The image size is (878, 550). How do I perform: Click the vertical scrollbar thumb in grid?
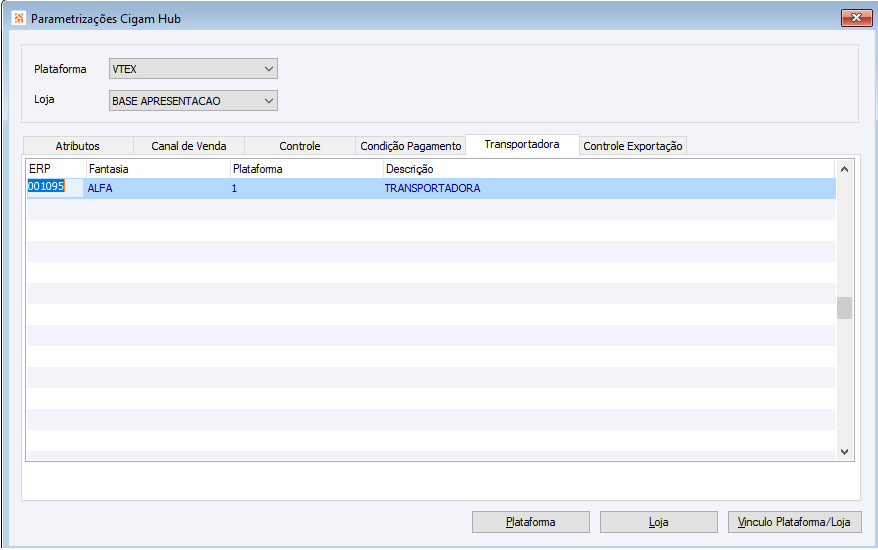point(844,307)
